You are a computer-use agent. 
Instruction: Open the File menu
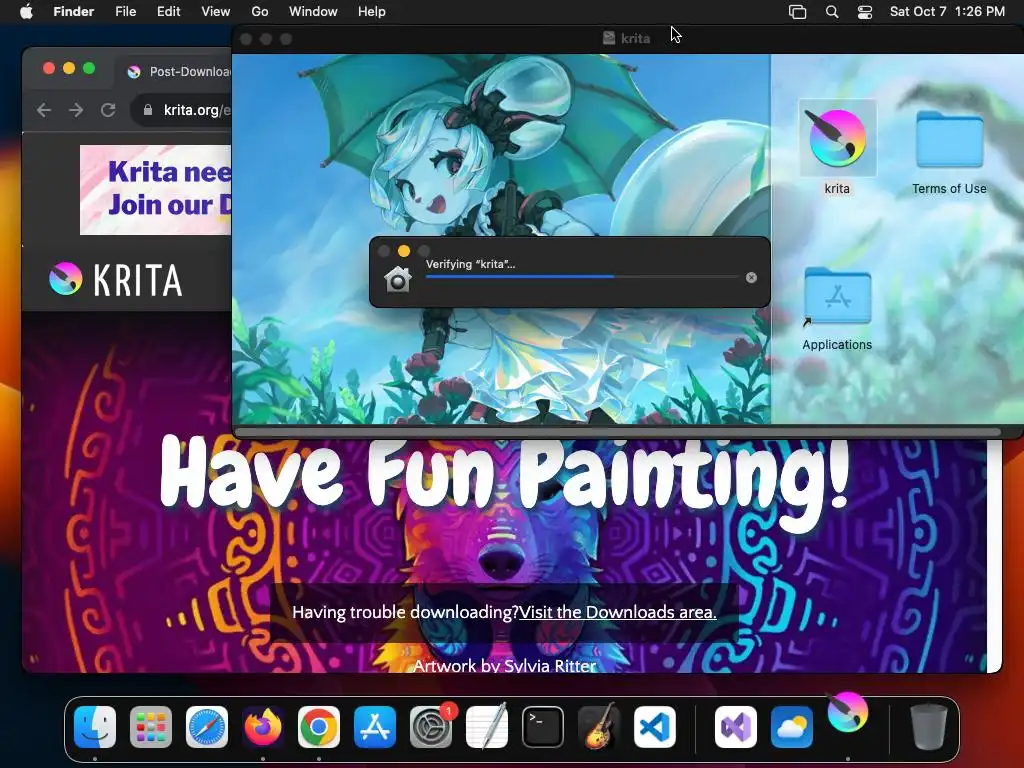[x=125, y=11]
